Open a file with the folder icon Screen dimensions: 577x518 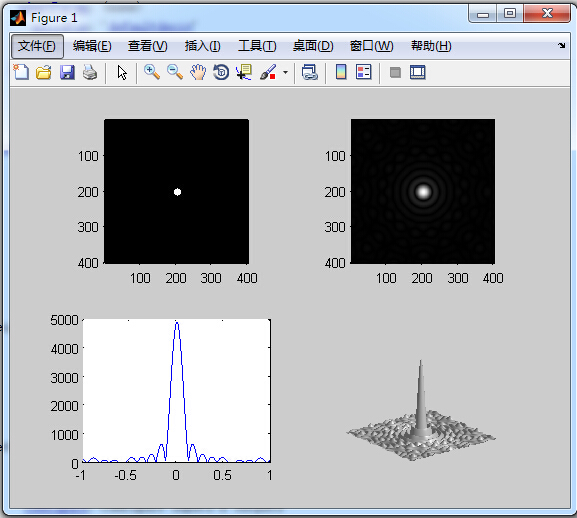[44, 72]
